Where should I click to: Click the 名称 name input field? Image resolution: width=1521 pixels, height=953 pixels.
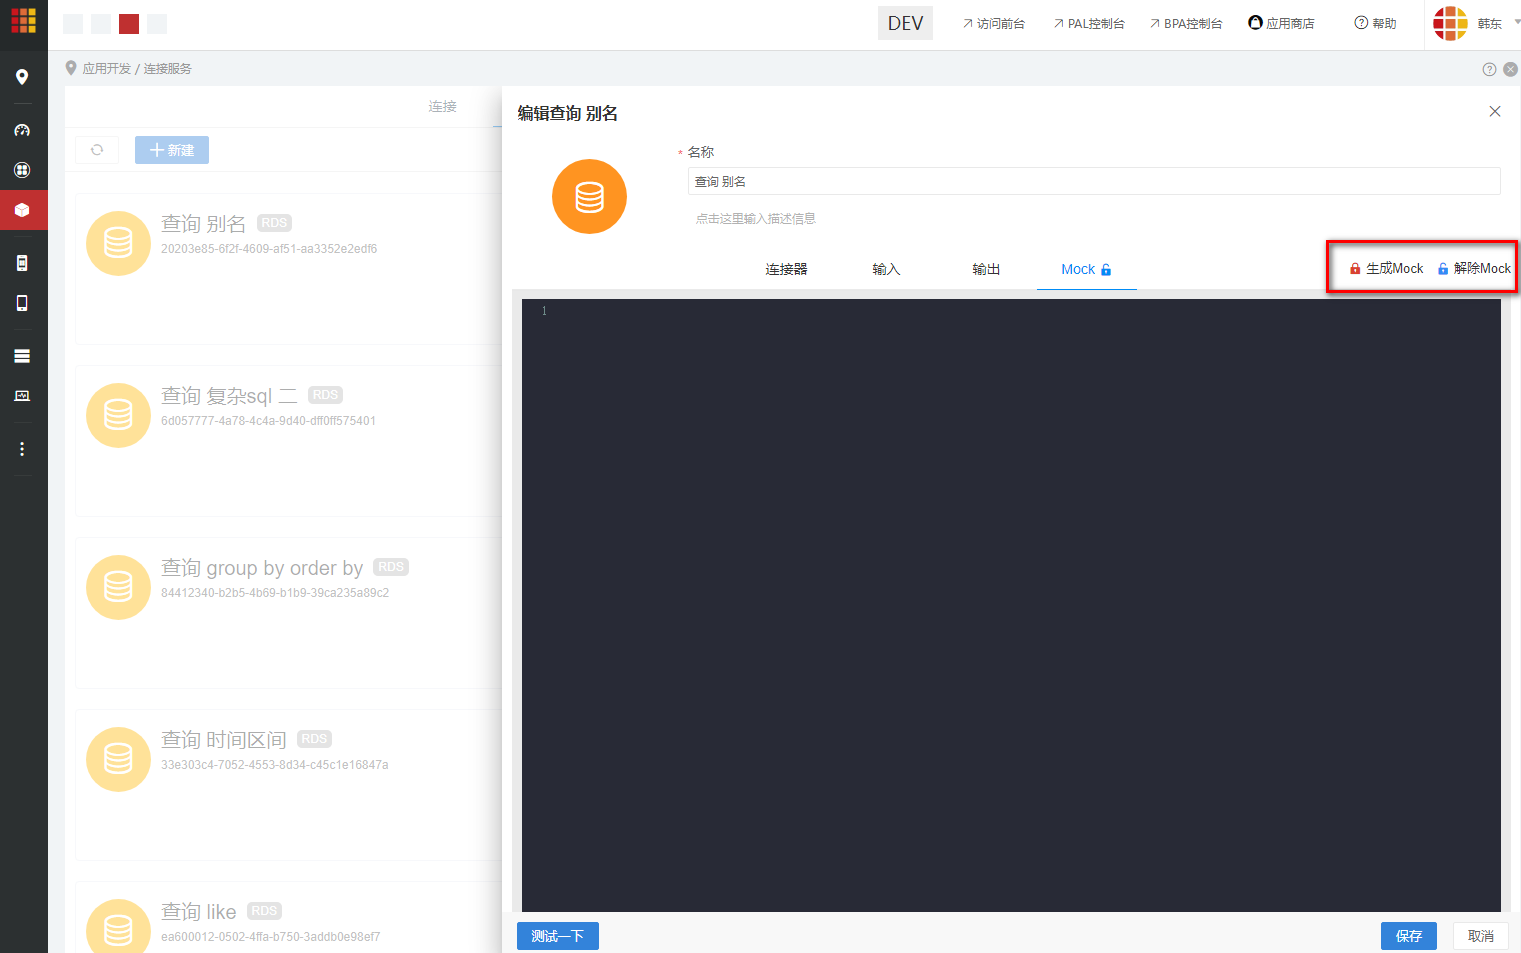(x=1092, y=181)
